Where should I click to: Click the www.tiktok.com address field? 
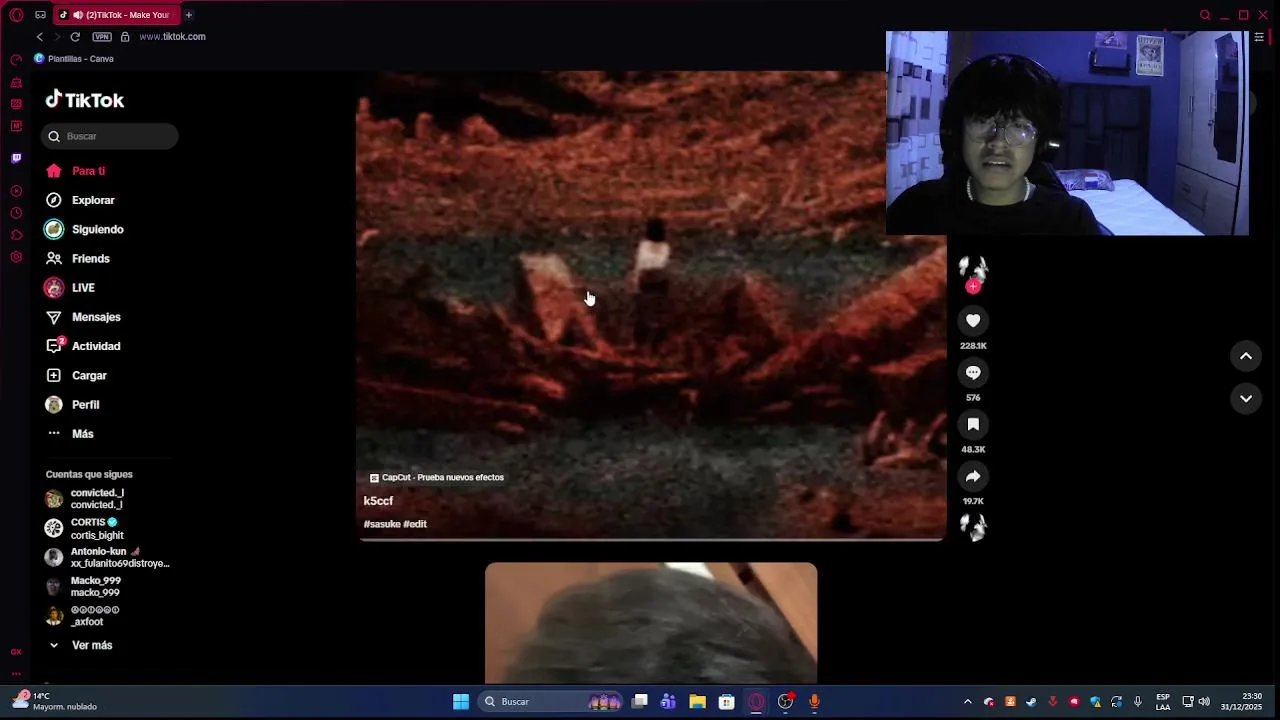pos(172,37)
